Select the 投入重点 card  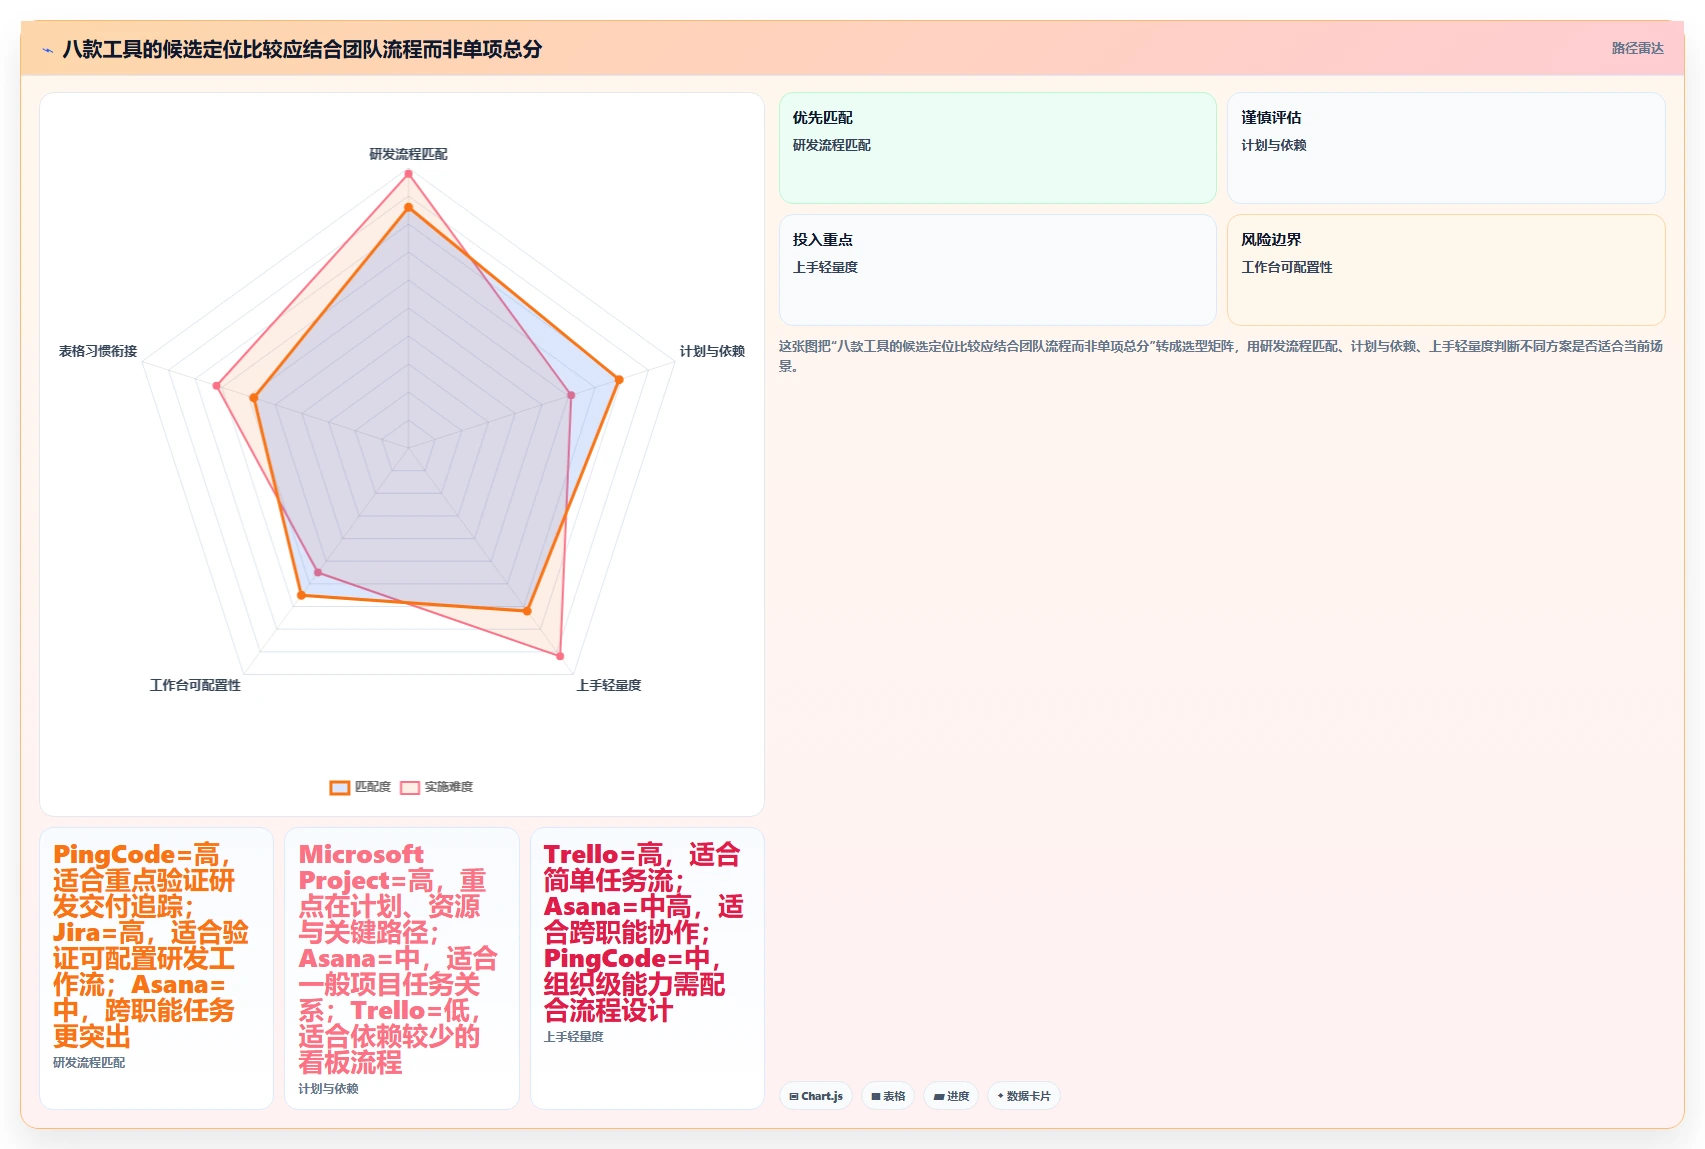(x=998, y=270)
